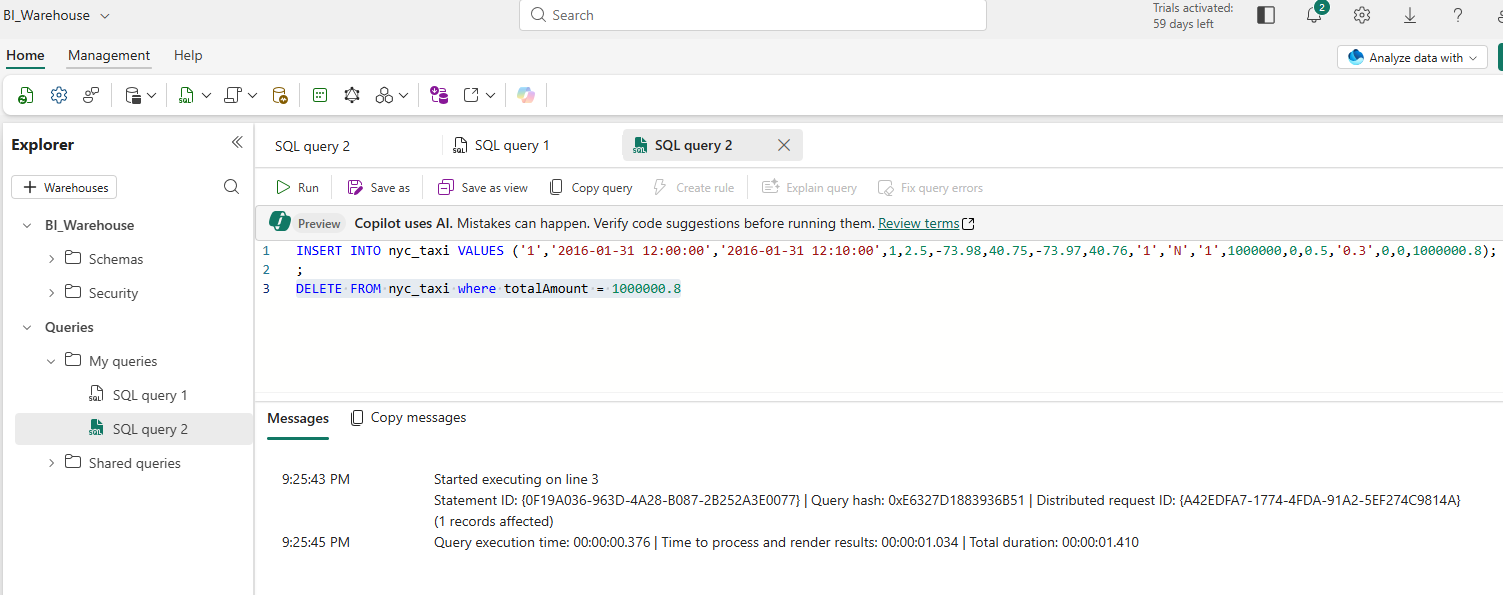Click the DELETE FROM nyc_taxi code line
1503x595 pixels.
pos(488,289)
